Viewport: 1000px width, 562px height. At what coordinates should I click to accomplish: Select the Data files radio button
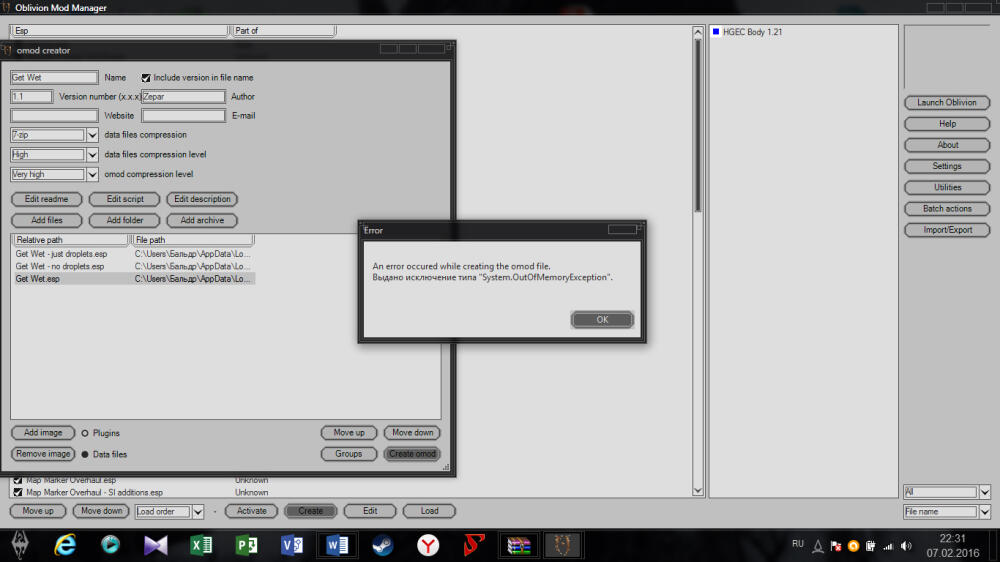click(85, 454)
